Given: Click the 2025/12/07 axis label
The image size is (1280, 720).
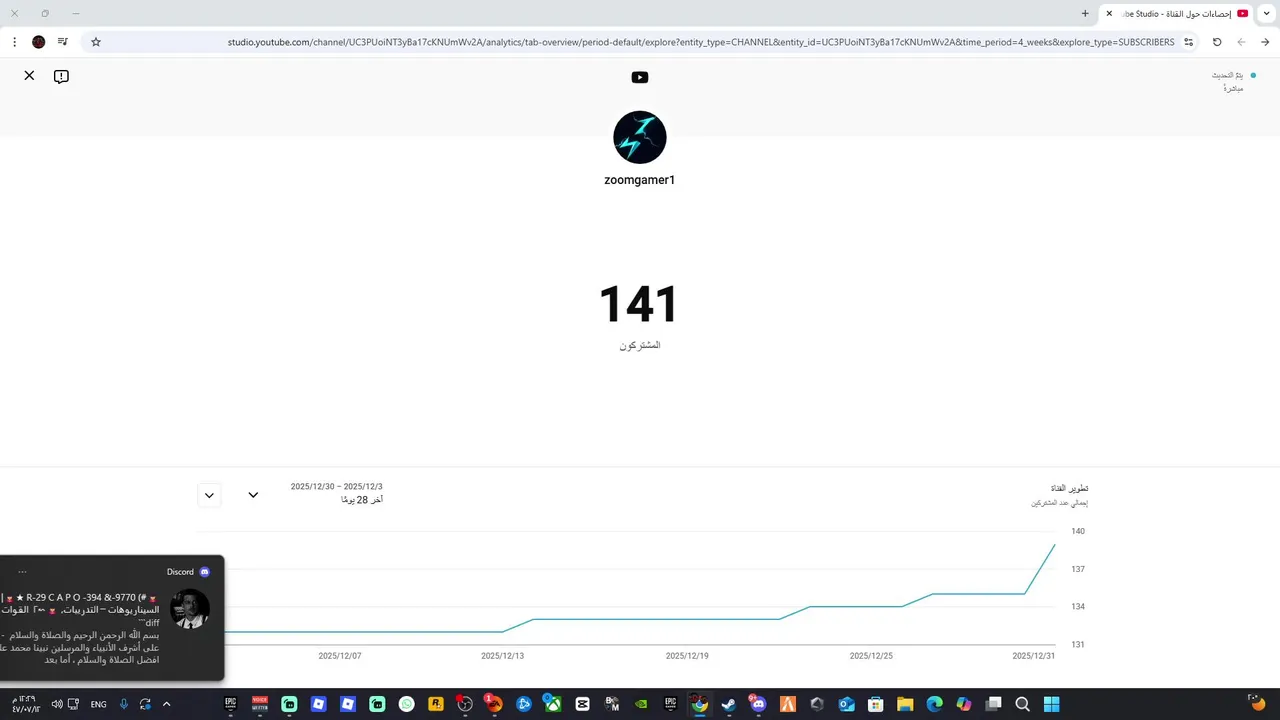Looking at the screenshot, I should click(x=340, y=656).
